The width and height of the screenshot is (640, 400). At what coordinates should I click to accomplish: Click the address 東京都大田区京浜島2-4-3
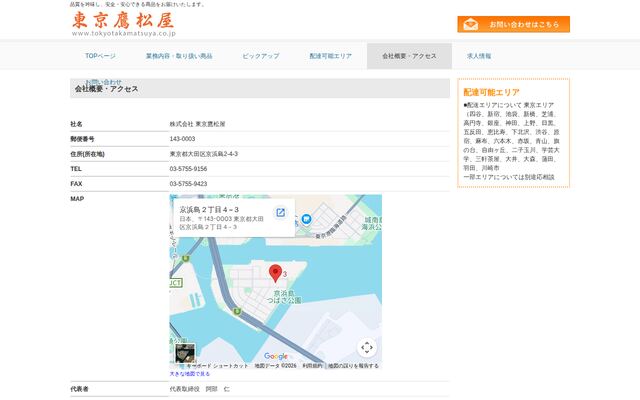[x=204, y=154]
